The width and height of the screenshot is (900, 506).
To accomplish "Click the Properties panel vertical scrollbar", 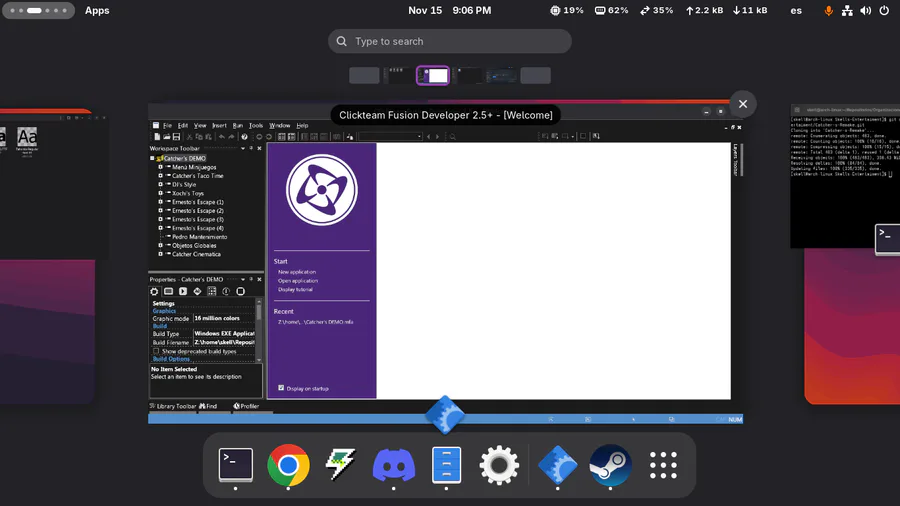I will (259, 330).
